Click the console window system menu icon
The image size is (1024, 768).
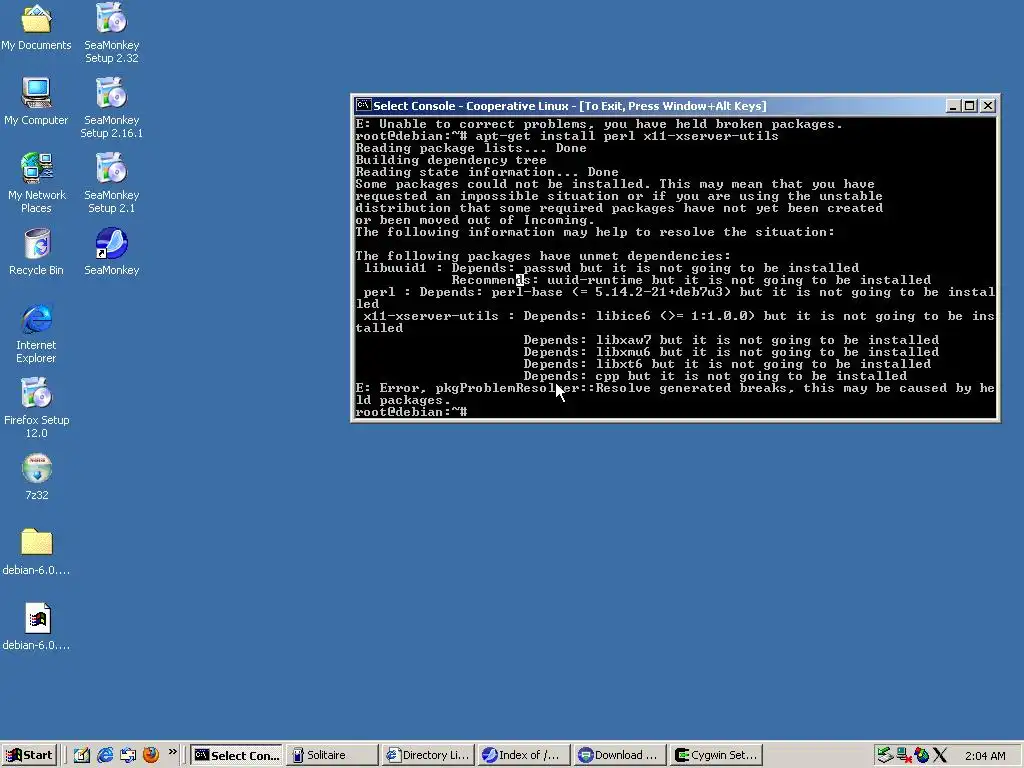click(363, 106)
